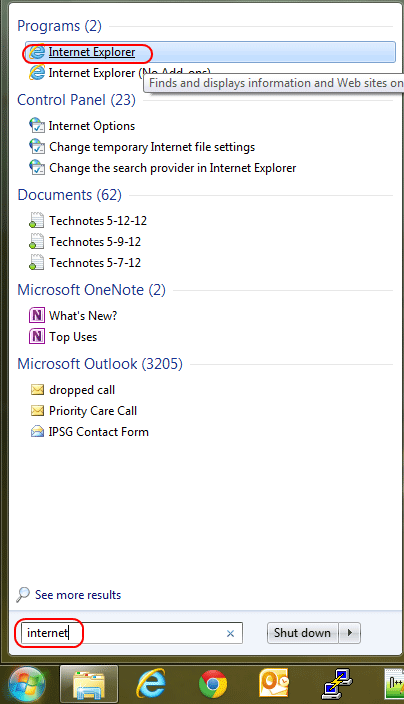Open the Programs (2) results header

(59, 26)
